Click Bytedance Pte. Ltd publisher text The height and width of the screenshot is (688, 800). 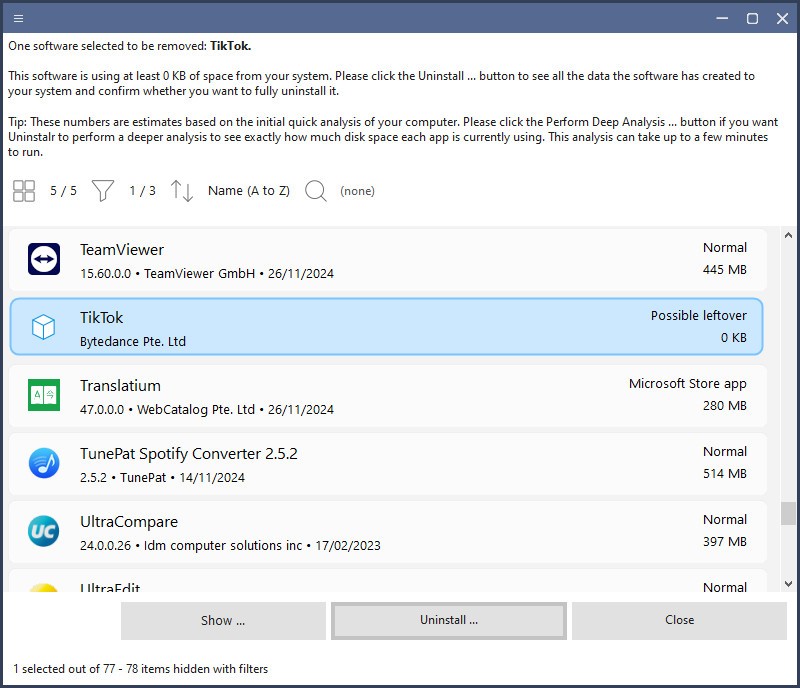(133, 341)
